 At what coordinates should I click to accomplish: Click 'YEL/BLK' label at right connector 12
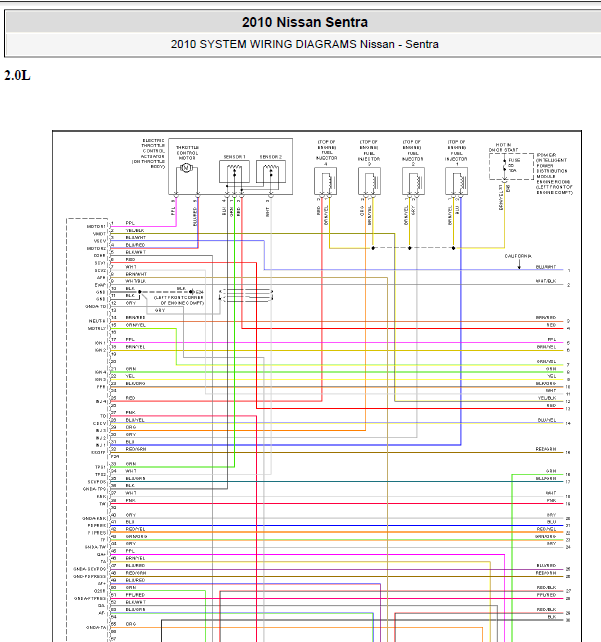547,398
